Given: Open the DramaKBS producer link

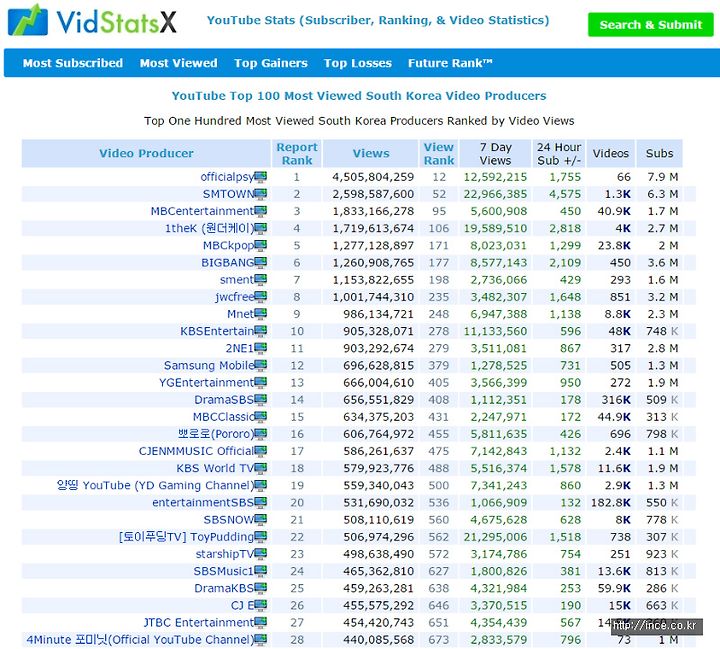Looking at the screenshot, I should (224, 588).
